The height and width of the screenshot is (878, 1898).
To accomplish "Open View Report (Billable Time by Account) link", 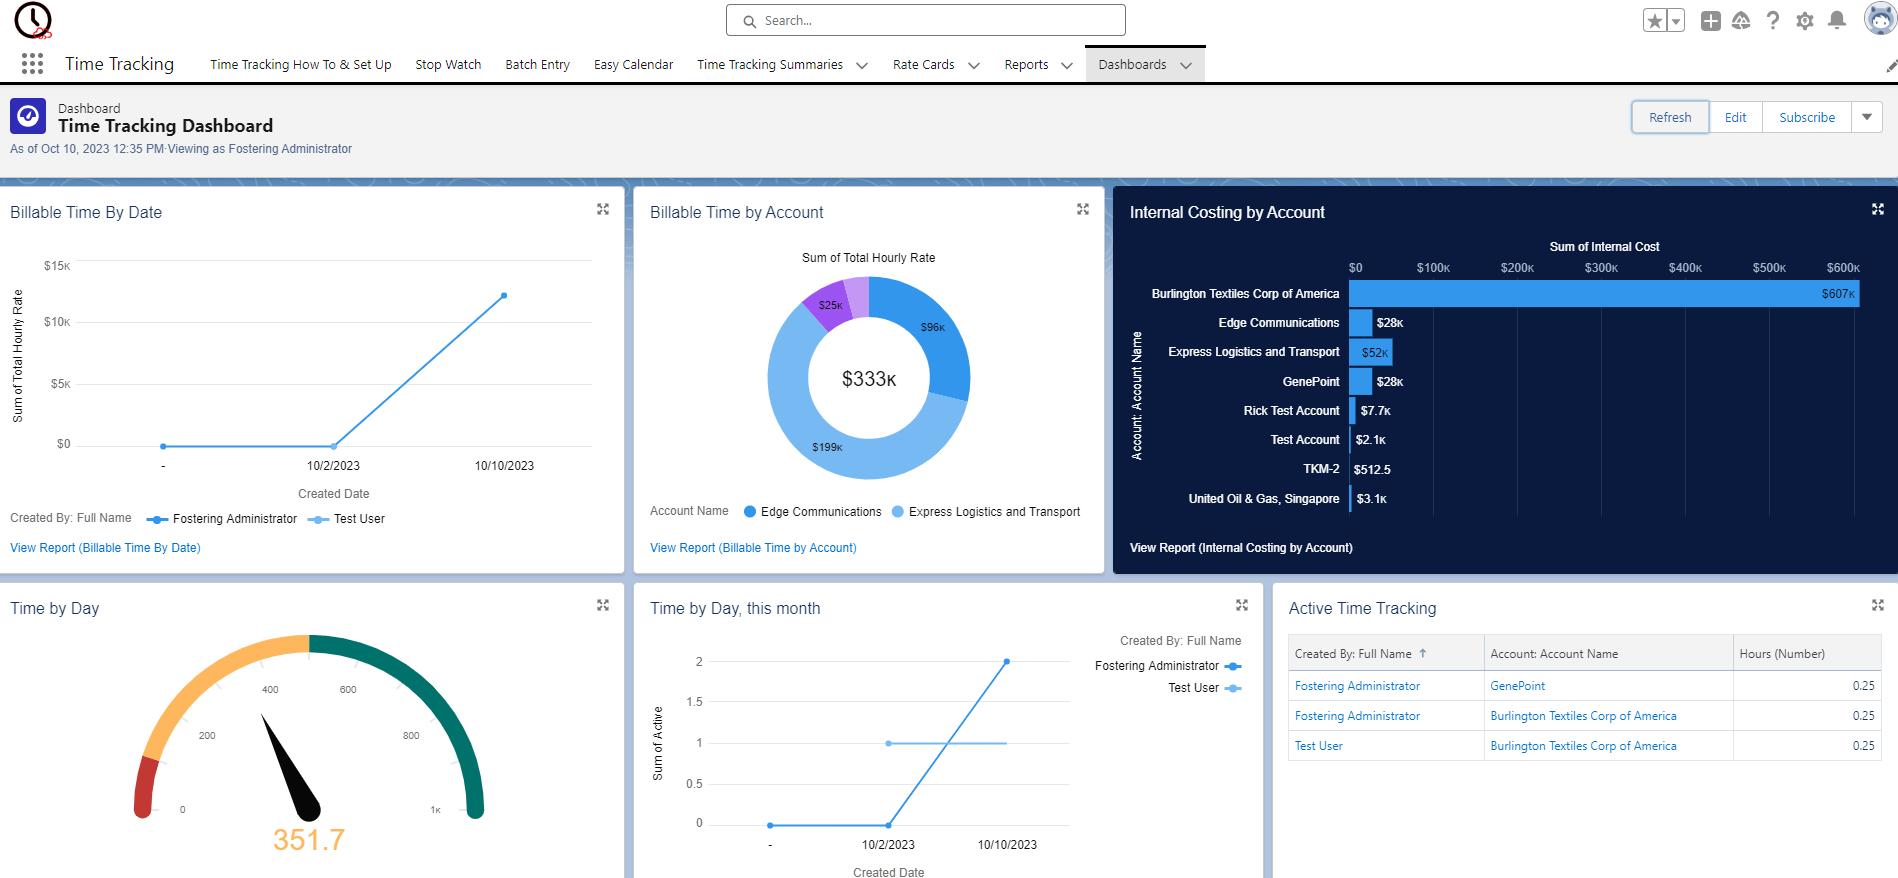I will (x=753, y=548).
